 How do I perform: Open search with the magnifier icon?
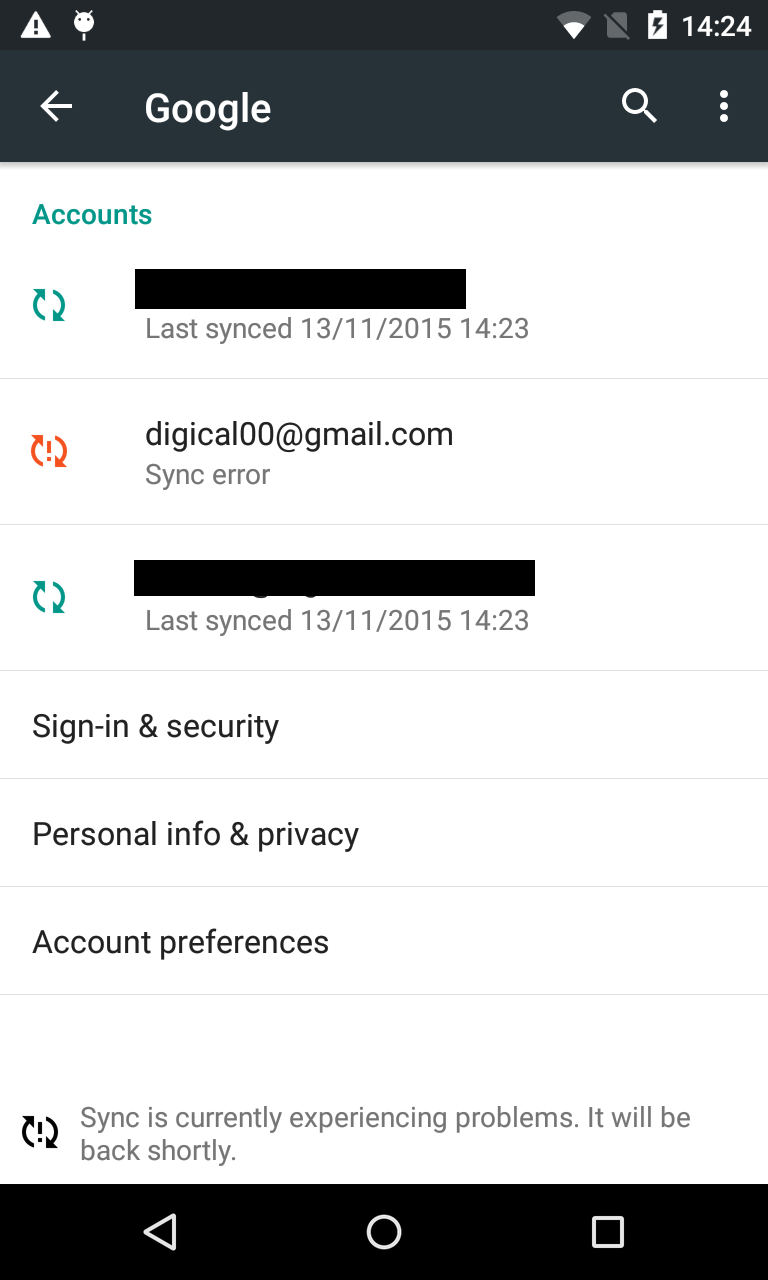tap(639, 106)
